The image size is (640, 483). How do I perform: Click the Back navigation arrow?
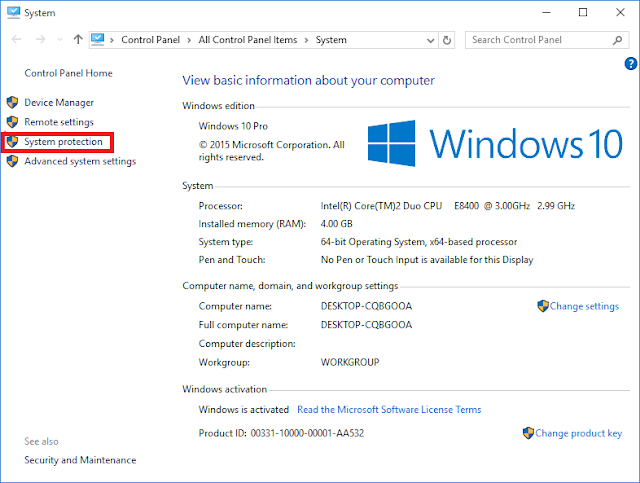(16, 40)
